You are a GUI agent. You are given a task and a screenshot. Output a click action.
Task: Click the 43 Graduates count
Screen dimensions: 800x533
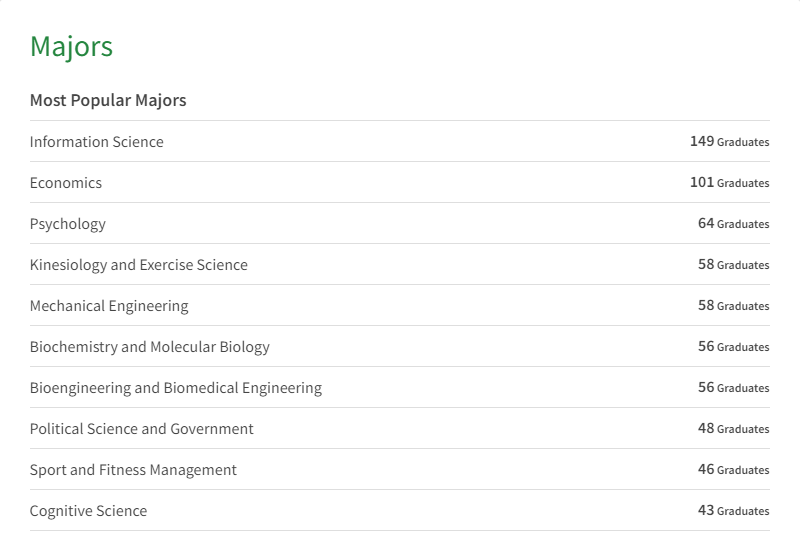[x=734, y=510]
